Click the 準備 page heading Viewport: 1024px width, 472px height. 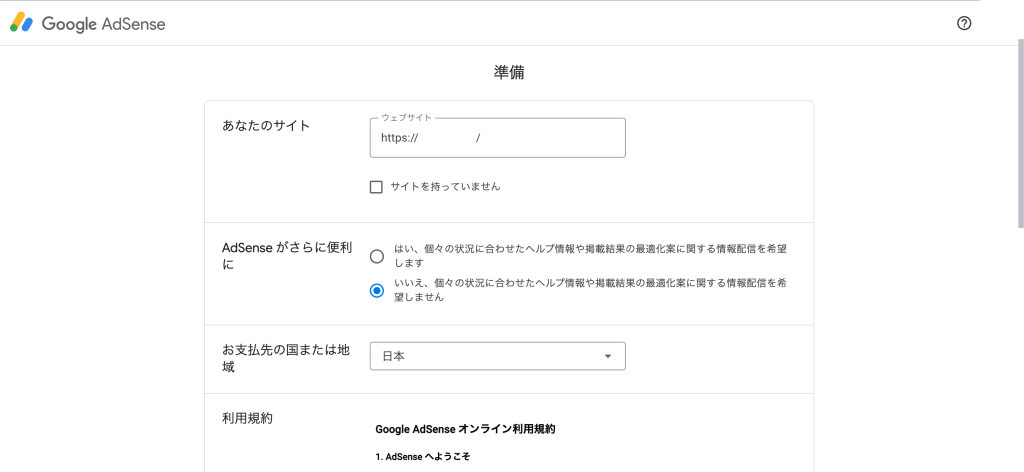click(x=509, y=73)
